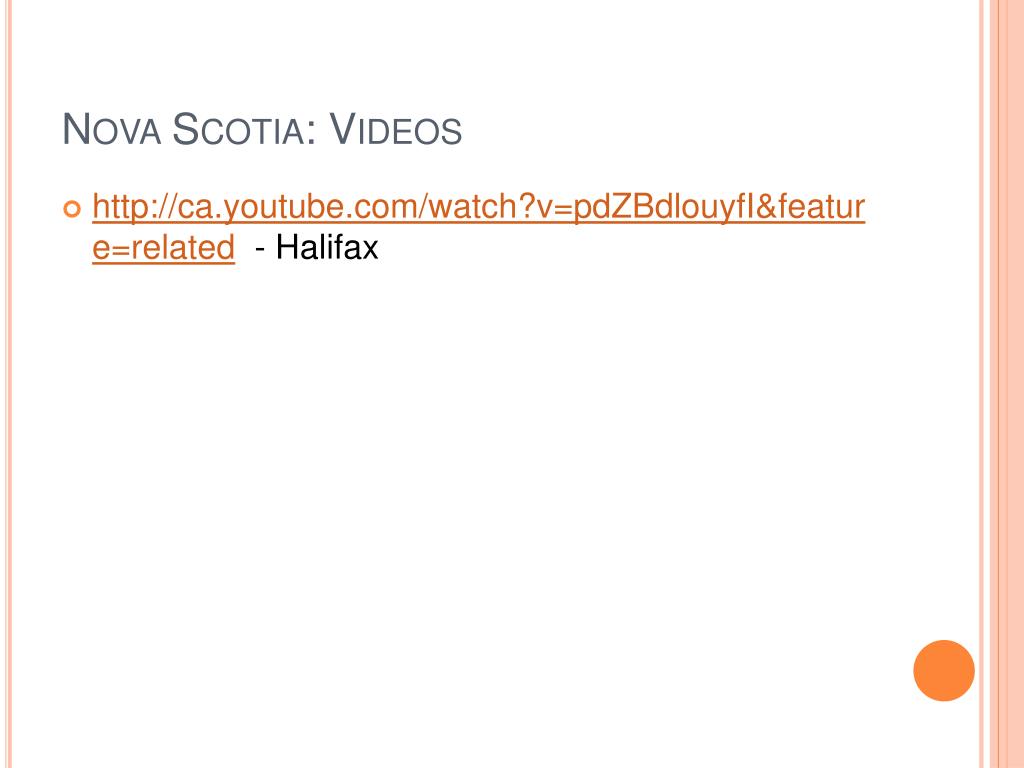The width and height of the screenshot is (1024, 768).
Task: Click the word 'Scotia' in the title
Action: tap(237, 129)
